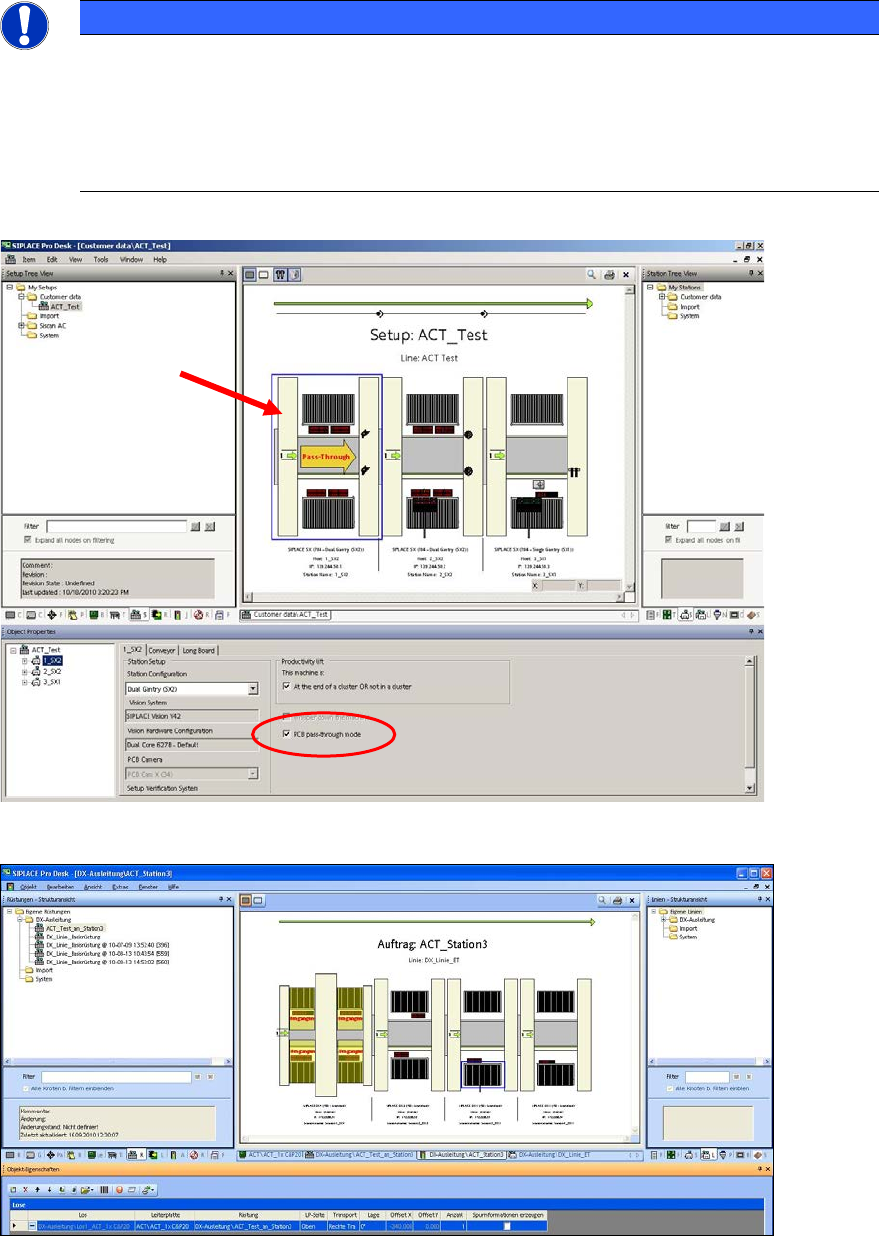Select the Import folder under My Setups
Image resolution: width=879 pixels, height=1236 pixels.
point(48,316)
